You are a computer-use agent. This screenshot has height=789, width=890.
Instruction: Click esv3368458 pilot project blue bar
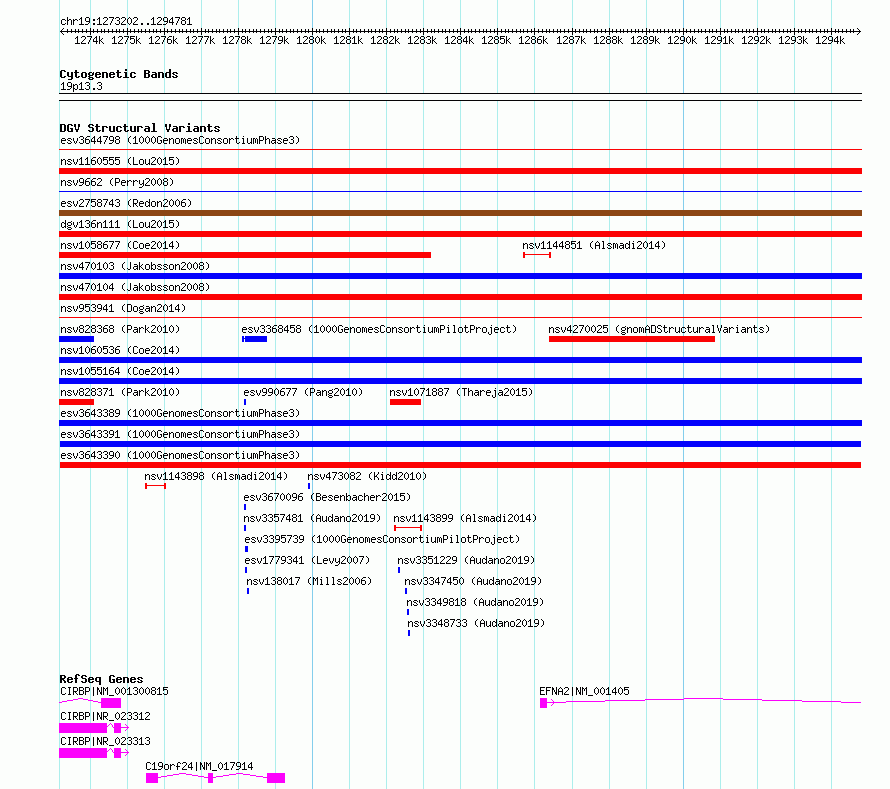click(255, 339)
